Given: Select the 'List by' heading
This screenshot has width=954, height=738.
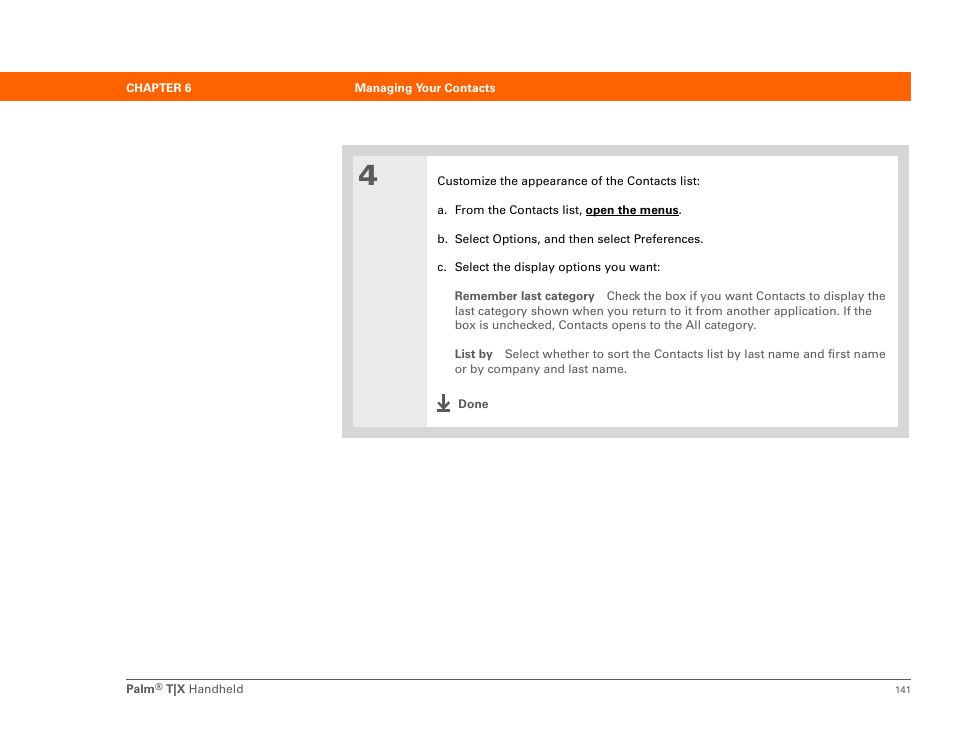Looking at the screenshot, I should pyautogui.click(x=473, y=354).
